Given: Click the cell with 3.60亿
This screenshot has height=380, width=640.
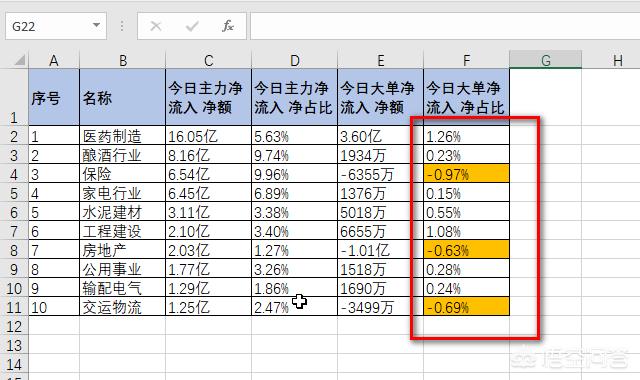Looking at the screenshot, I should pos(380,136).
